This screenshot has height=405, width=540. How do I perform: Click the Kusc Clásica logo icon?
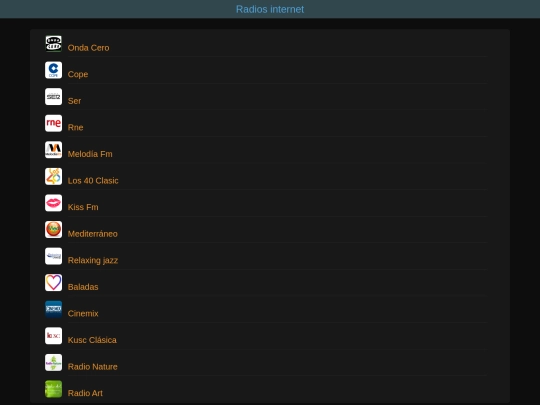[53, 336]
